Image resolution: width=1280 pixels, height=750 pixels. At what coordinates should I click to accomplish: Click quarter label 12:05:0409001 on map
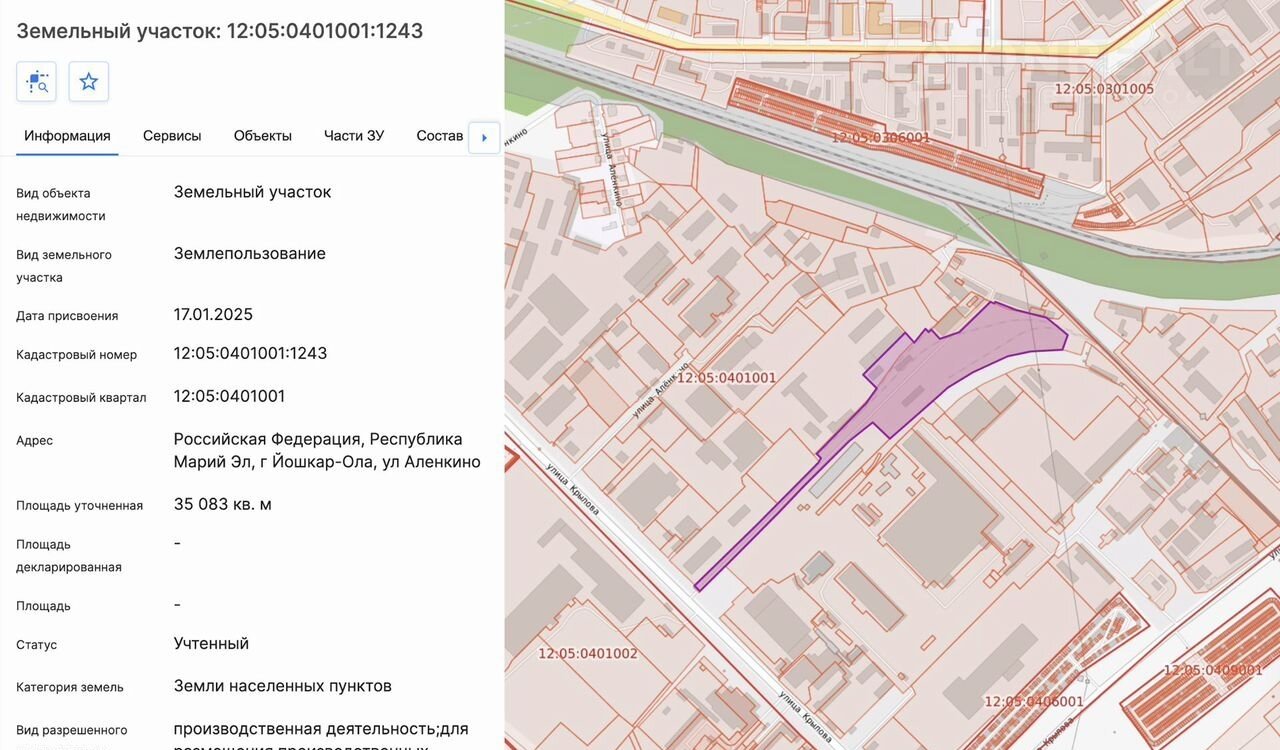coord(1213,670)
